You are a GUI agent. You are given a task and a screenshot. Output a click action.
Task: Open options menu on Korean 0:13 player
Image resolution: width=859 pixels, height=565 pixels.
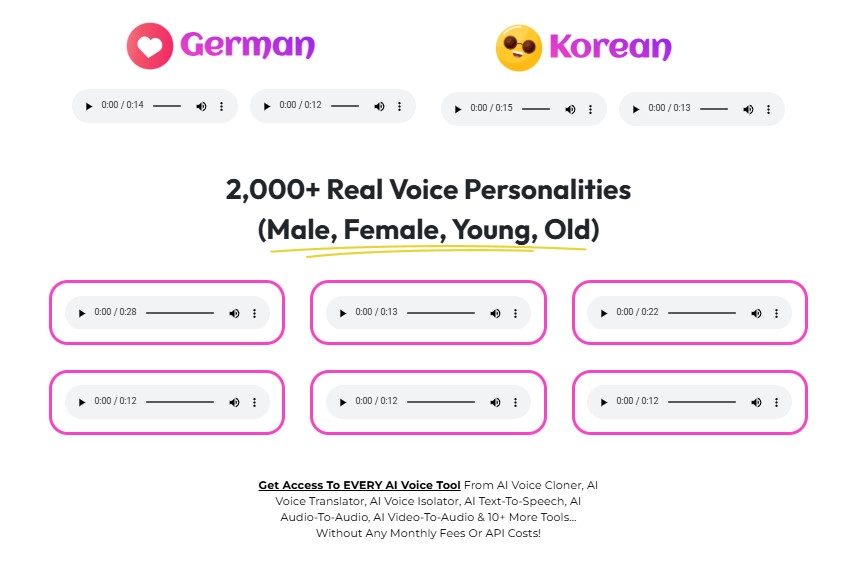768,109
